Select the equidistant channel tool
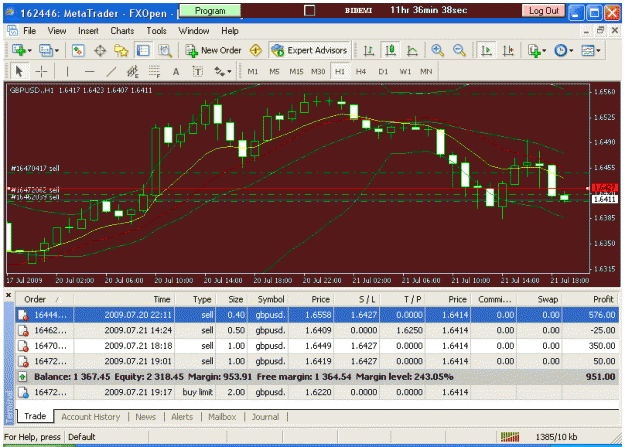Screen dimensions: 625x447 tap(132, 71)
